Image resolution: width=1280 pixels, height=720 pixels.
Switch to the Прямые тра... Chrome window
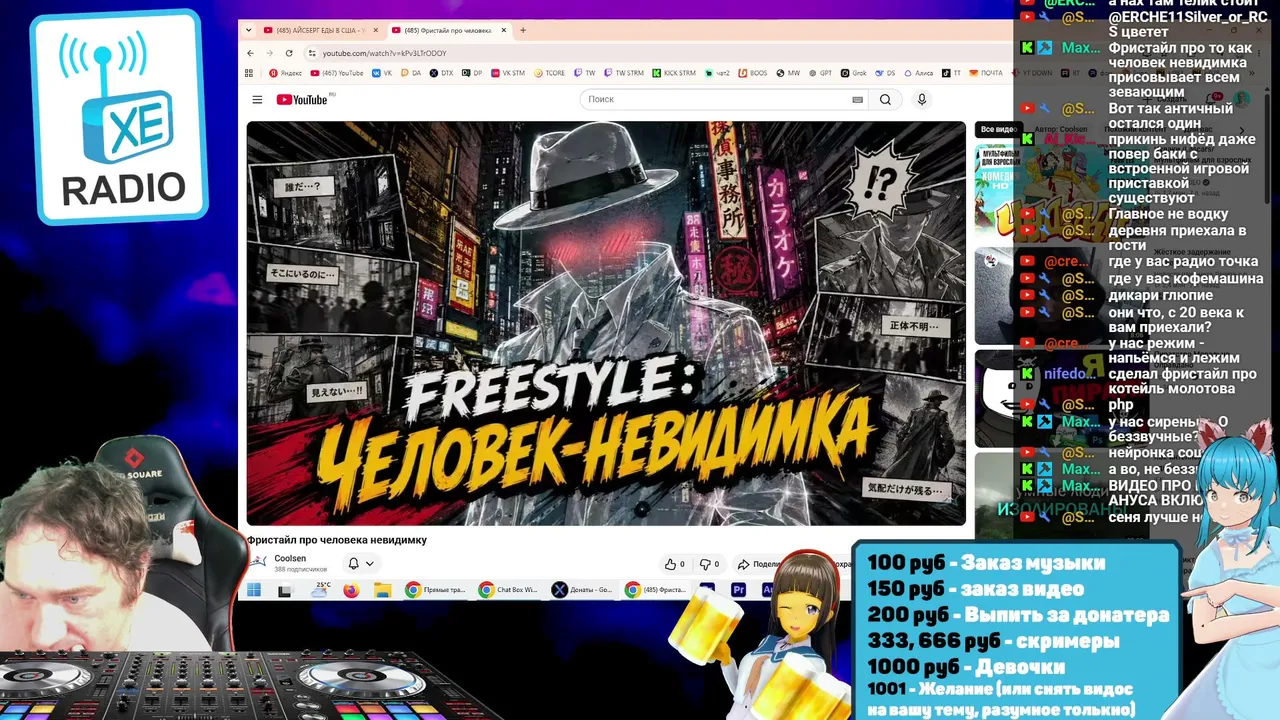[x=435, y=590]
